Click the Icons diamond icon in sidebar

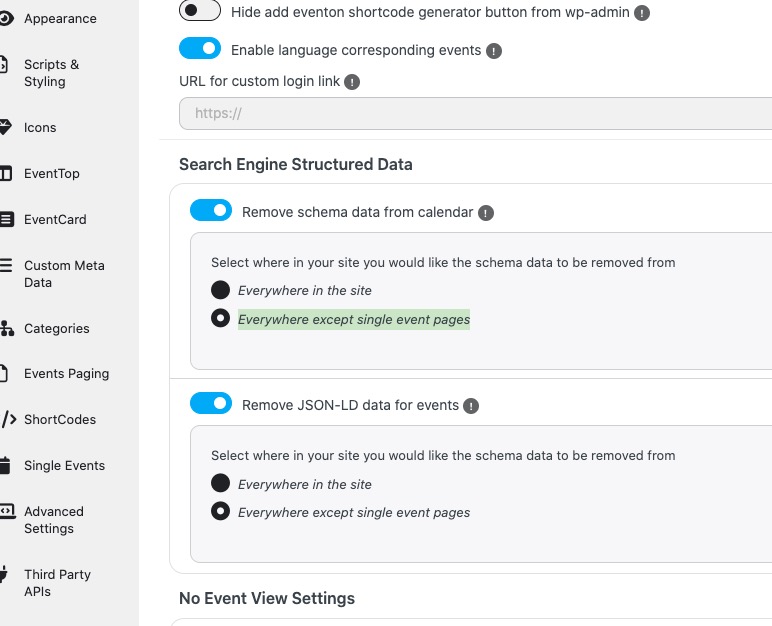click(x=5, y=127)
